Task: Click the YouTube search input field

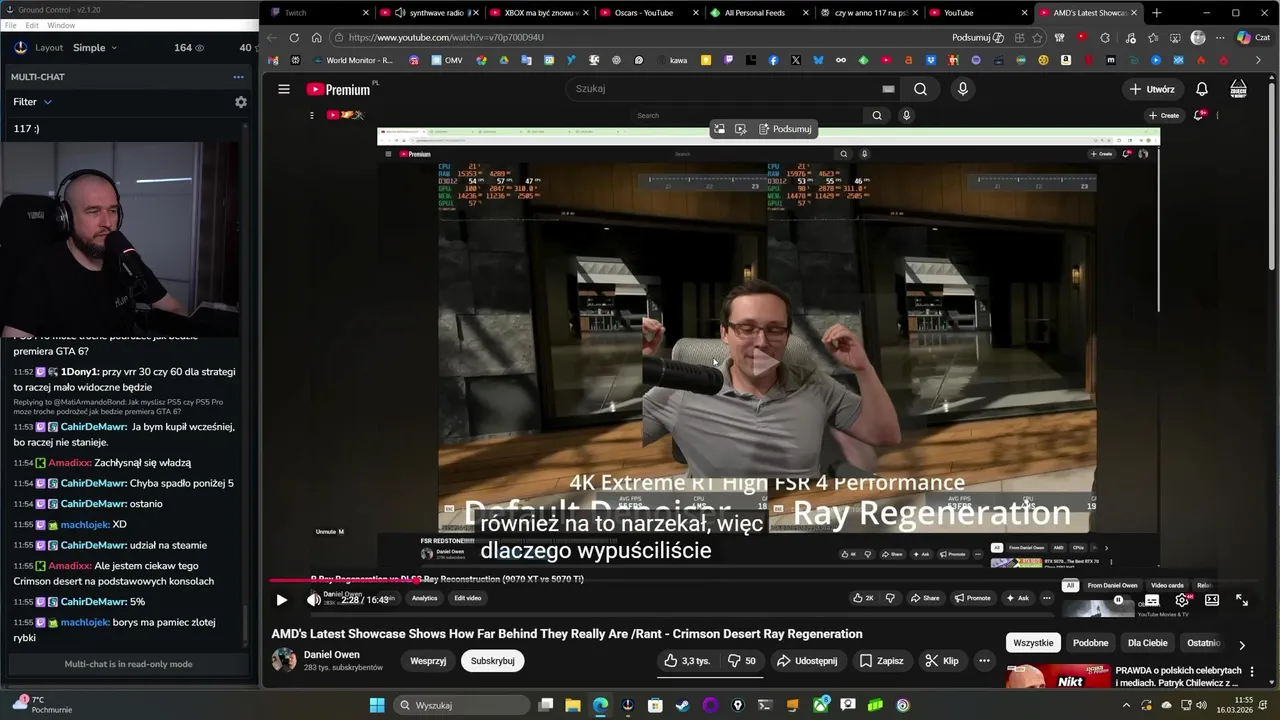Action: pyautogui.click(x=720, y=89)
